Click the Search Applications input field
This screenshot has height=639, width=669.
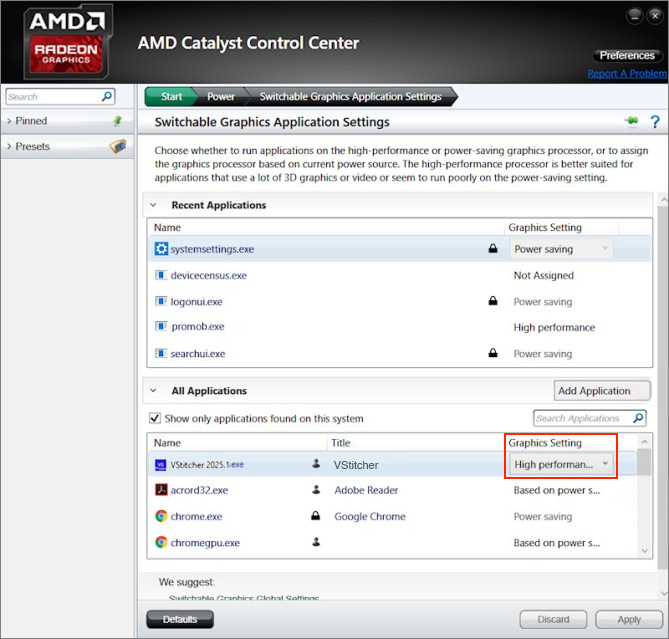[x=589, y=418]
